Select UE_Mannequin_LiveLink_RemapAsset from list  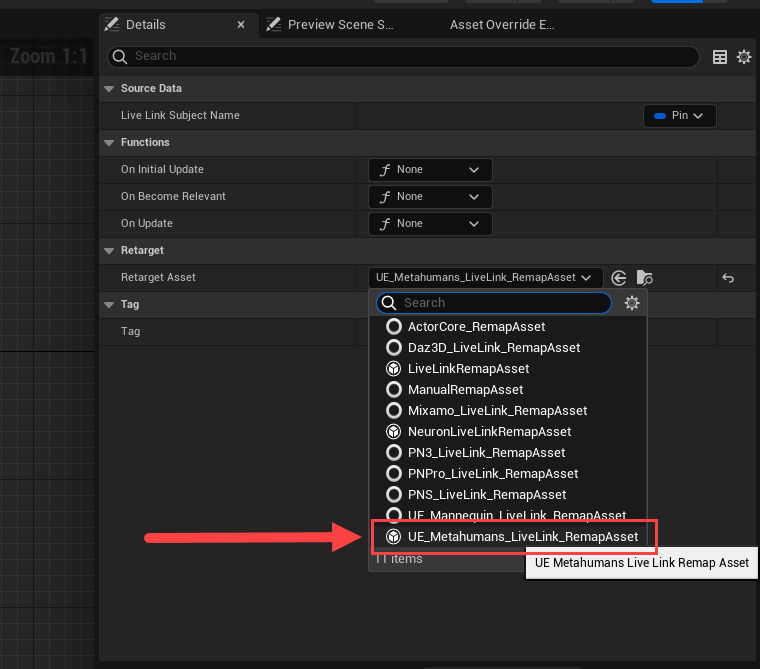(x=508, y=514)
